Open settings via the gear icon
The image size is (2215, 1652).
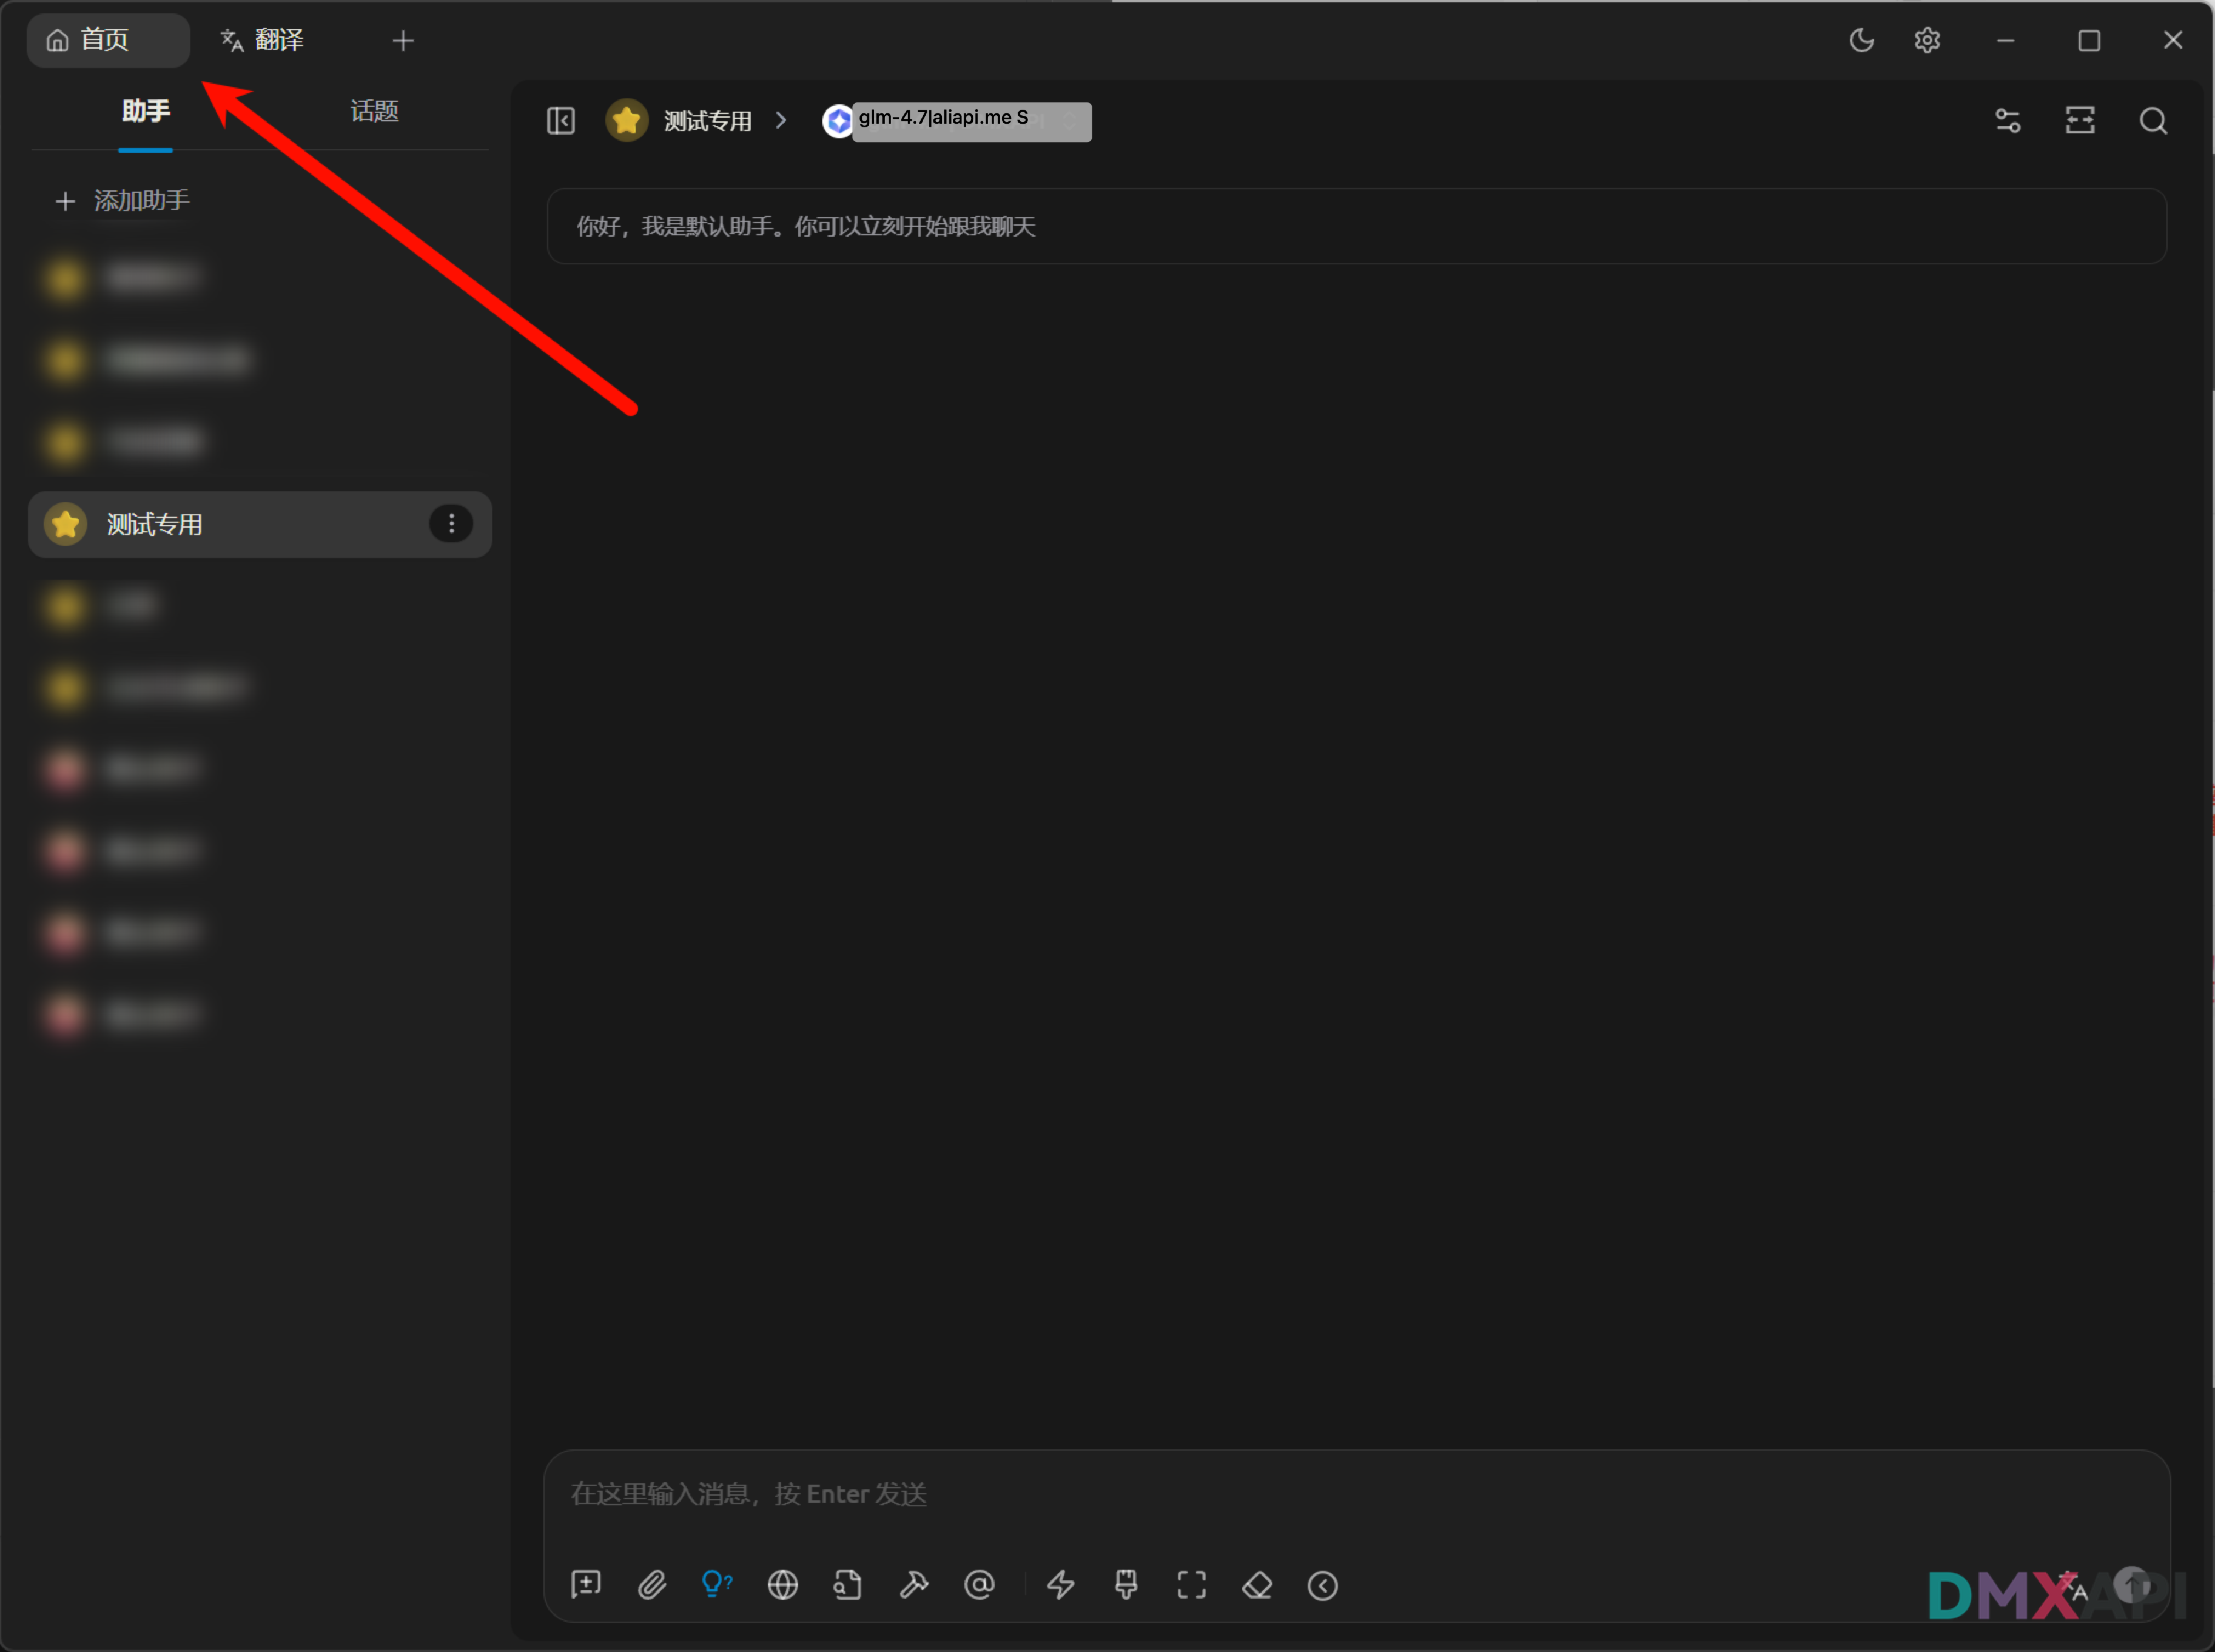[1927, 40]
